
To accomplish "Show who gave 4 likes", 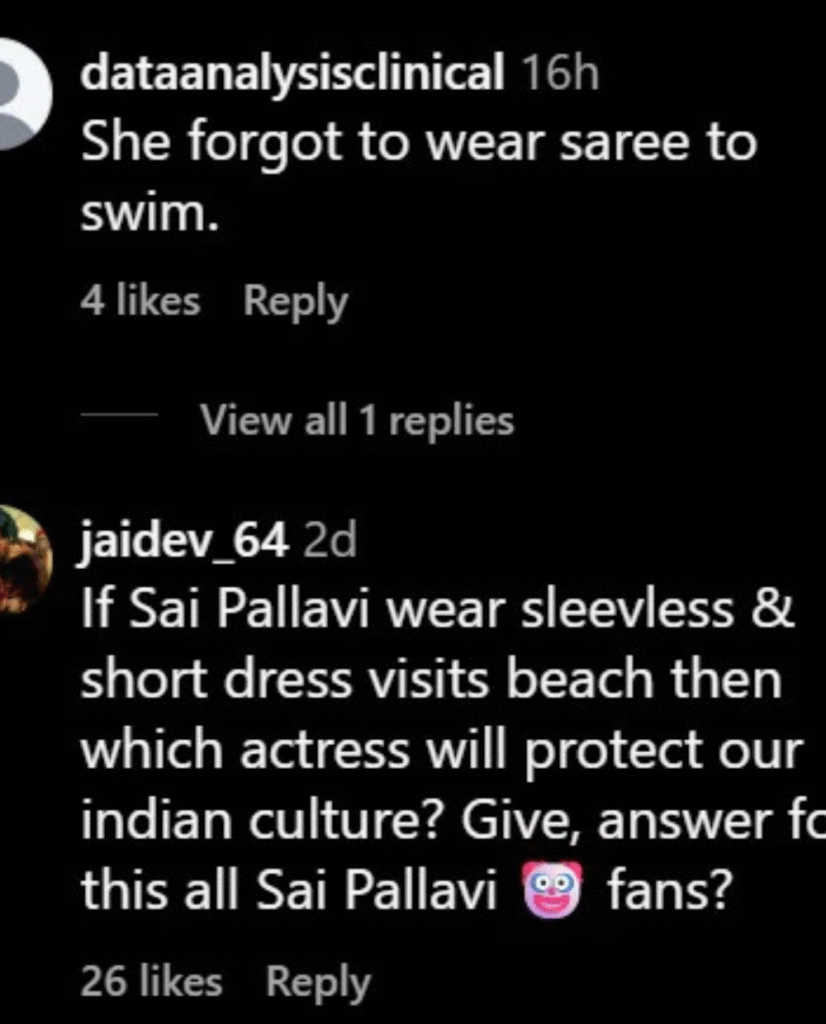I will 140,302.
